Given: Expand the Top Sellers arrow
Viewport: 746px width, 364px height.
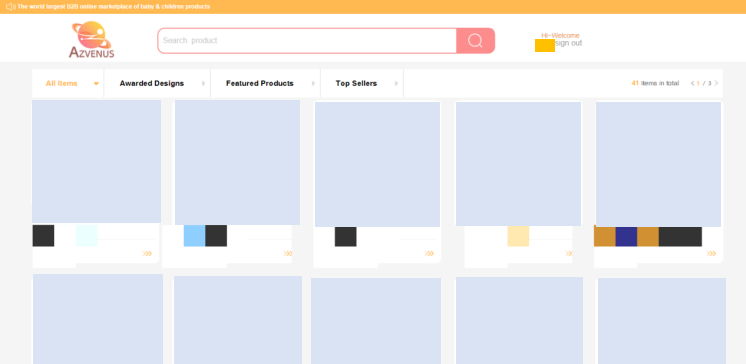Looking at the screenshot, I should (x=396, y=83).
